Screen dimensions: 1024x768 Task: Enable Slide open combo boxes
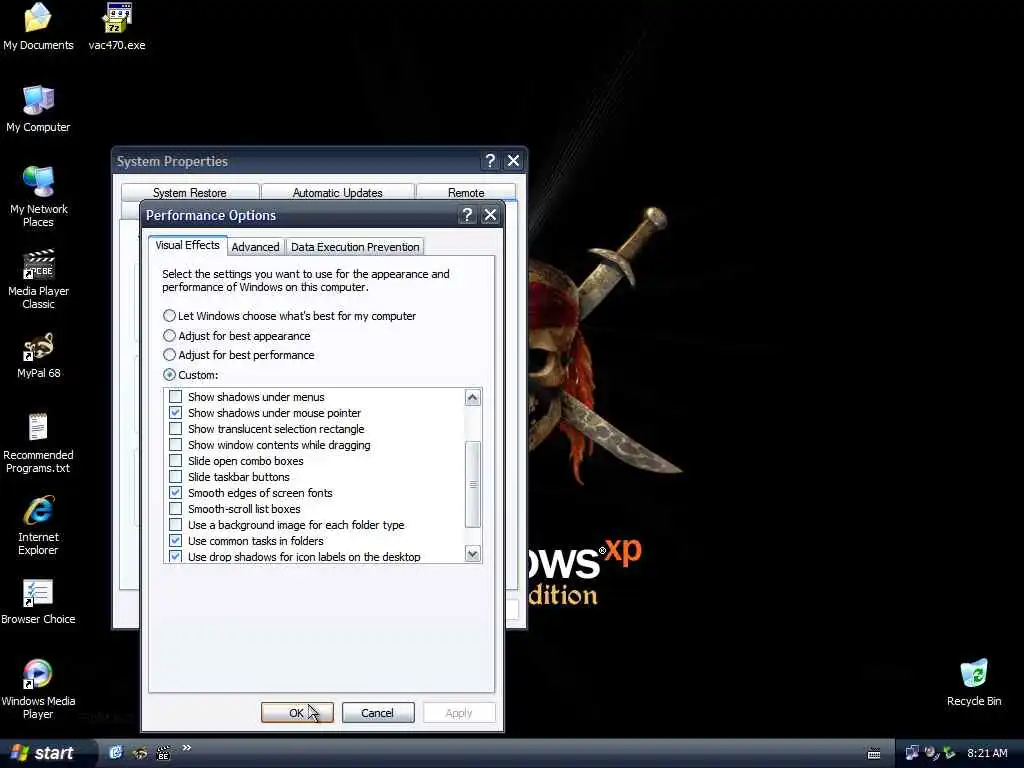pyautogui.click(x=175, y=460)
